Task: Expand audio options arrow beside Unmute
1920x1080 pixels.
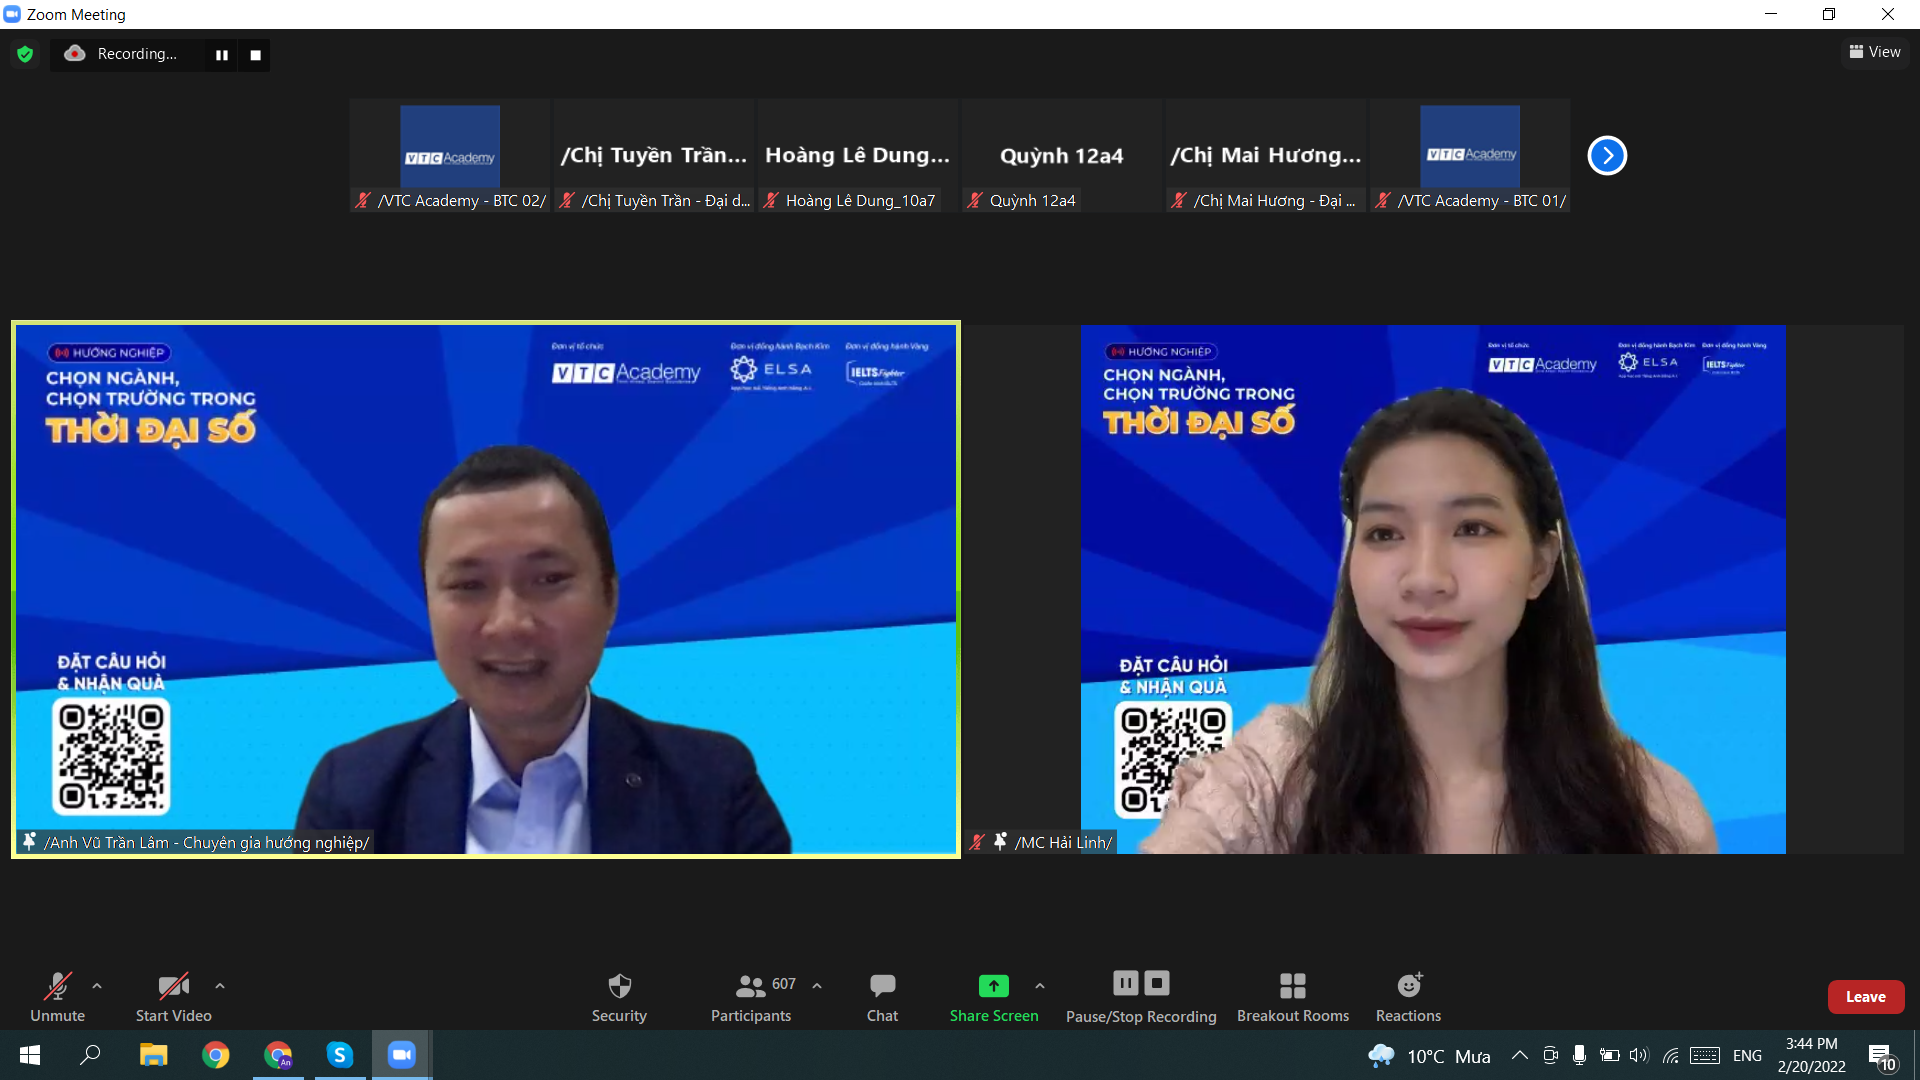Action: pyautogui.click(x=97, y=986)
